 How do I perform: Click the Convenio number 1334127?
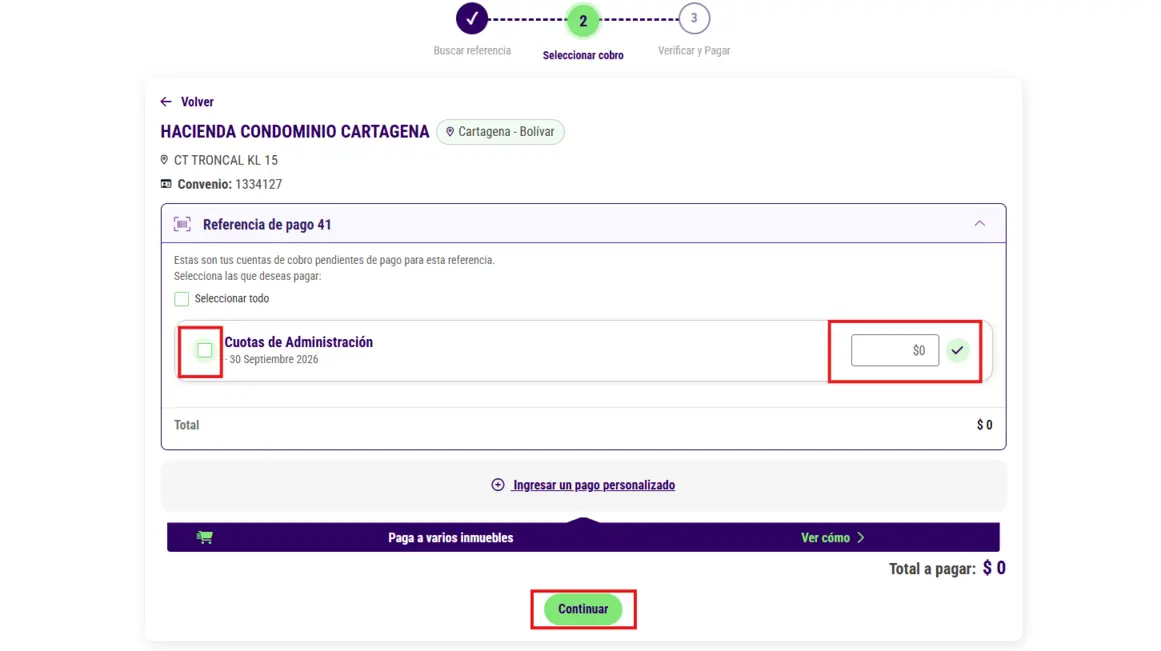258,184
